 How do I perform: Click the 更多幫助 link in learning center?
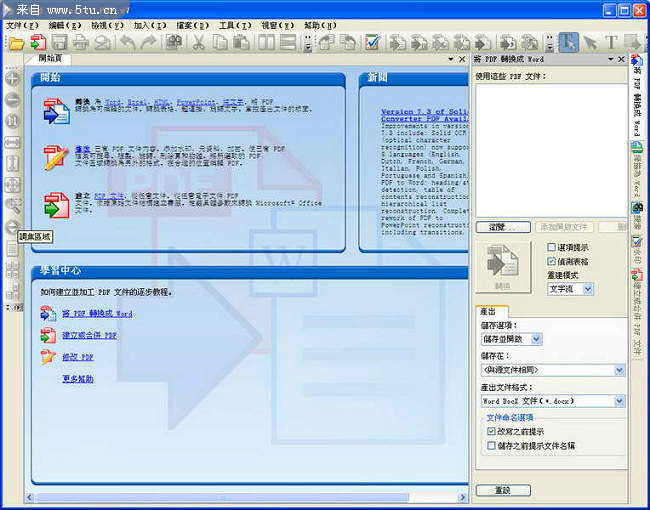77,379
